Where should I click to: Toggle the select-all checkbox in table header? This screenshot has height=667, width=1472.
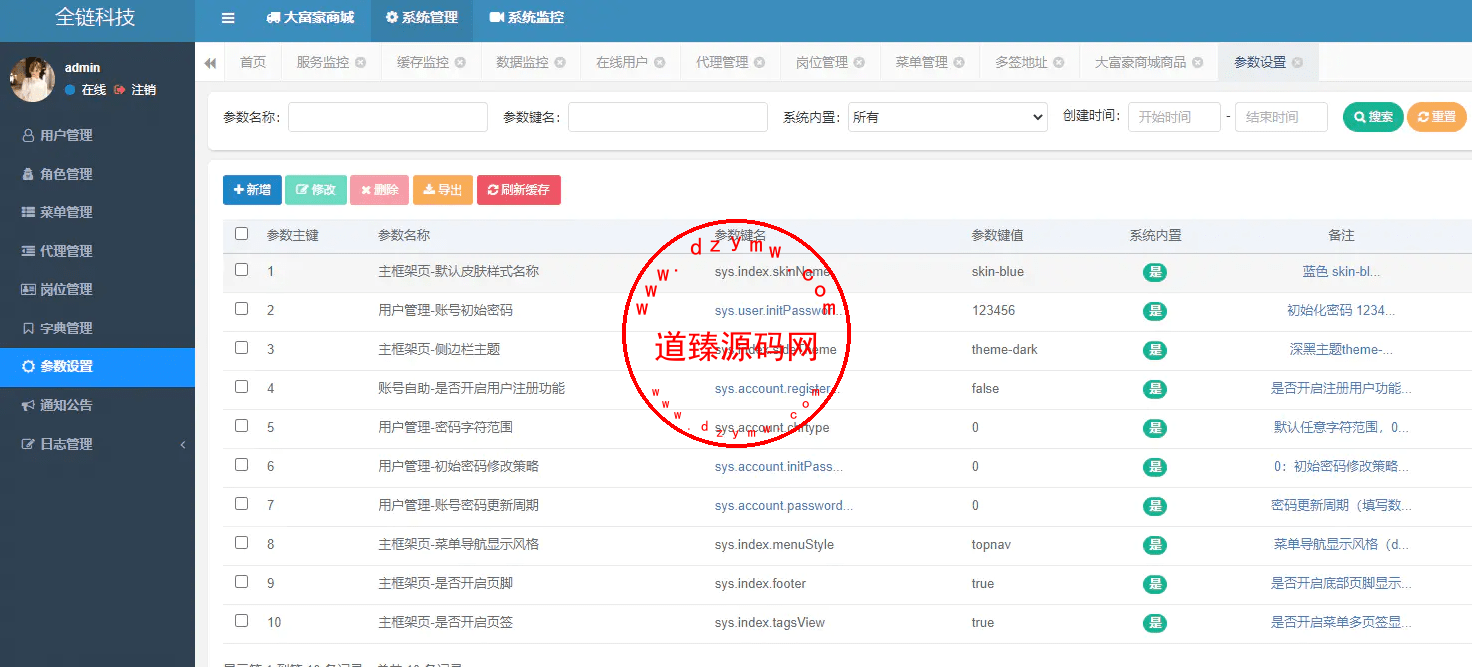(x=241, y=234)
